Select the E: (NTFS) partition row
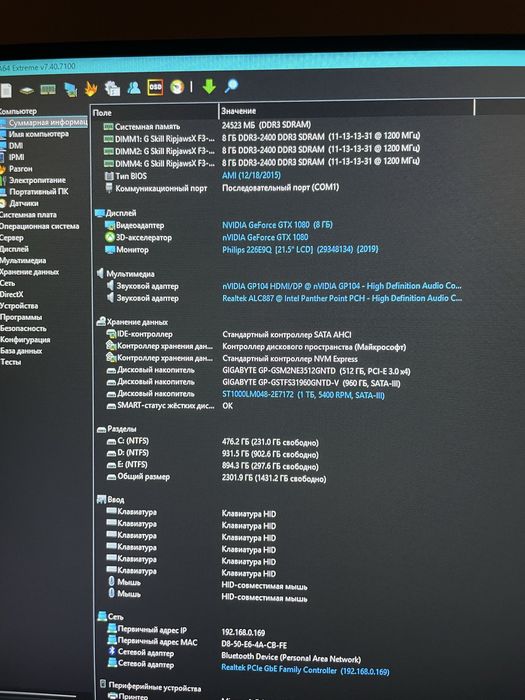 (212, 466)
